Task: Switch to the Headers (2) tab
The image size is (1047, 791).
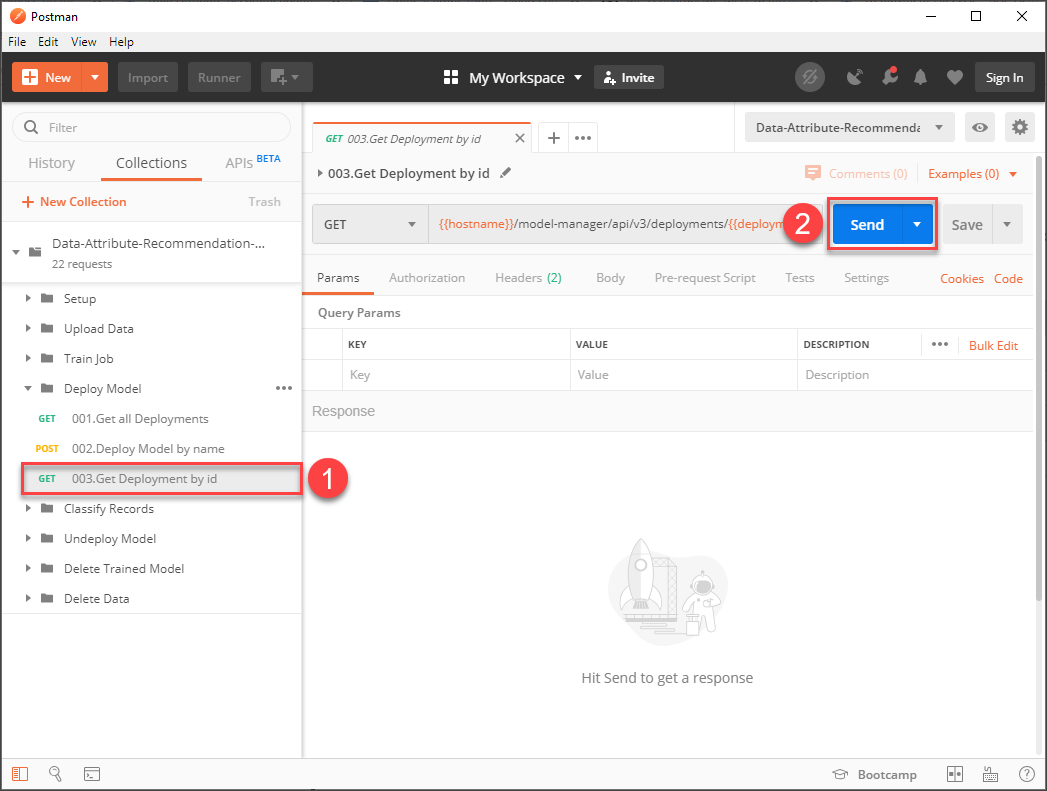Action: pyautogui.click(x=528, y=278)
